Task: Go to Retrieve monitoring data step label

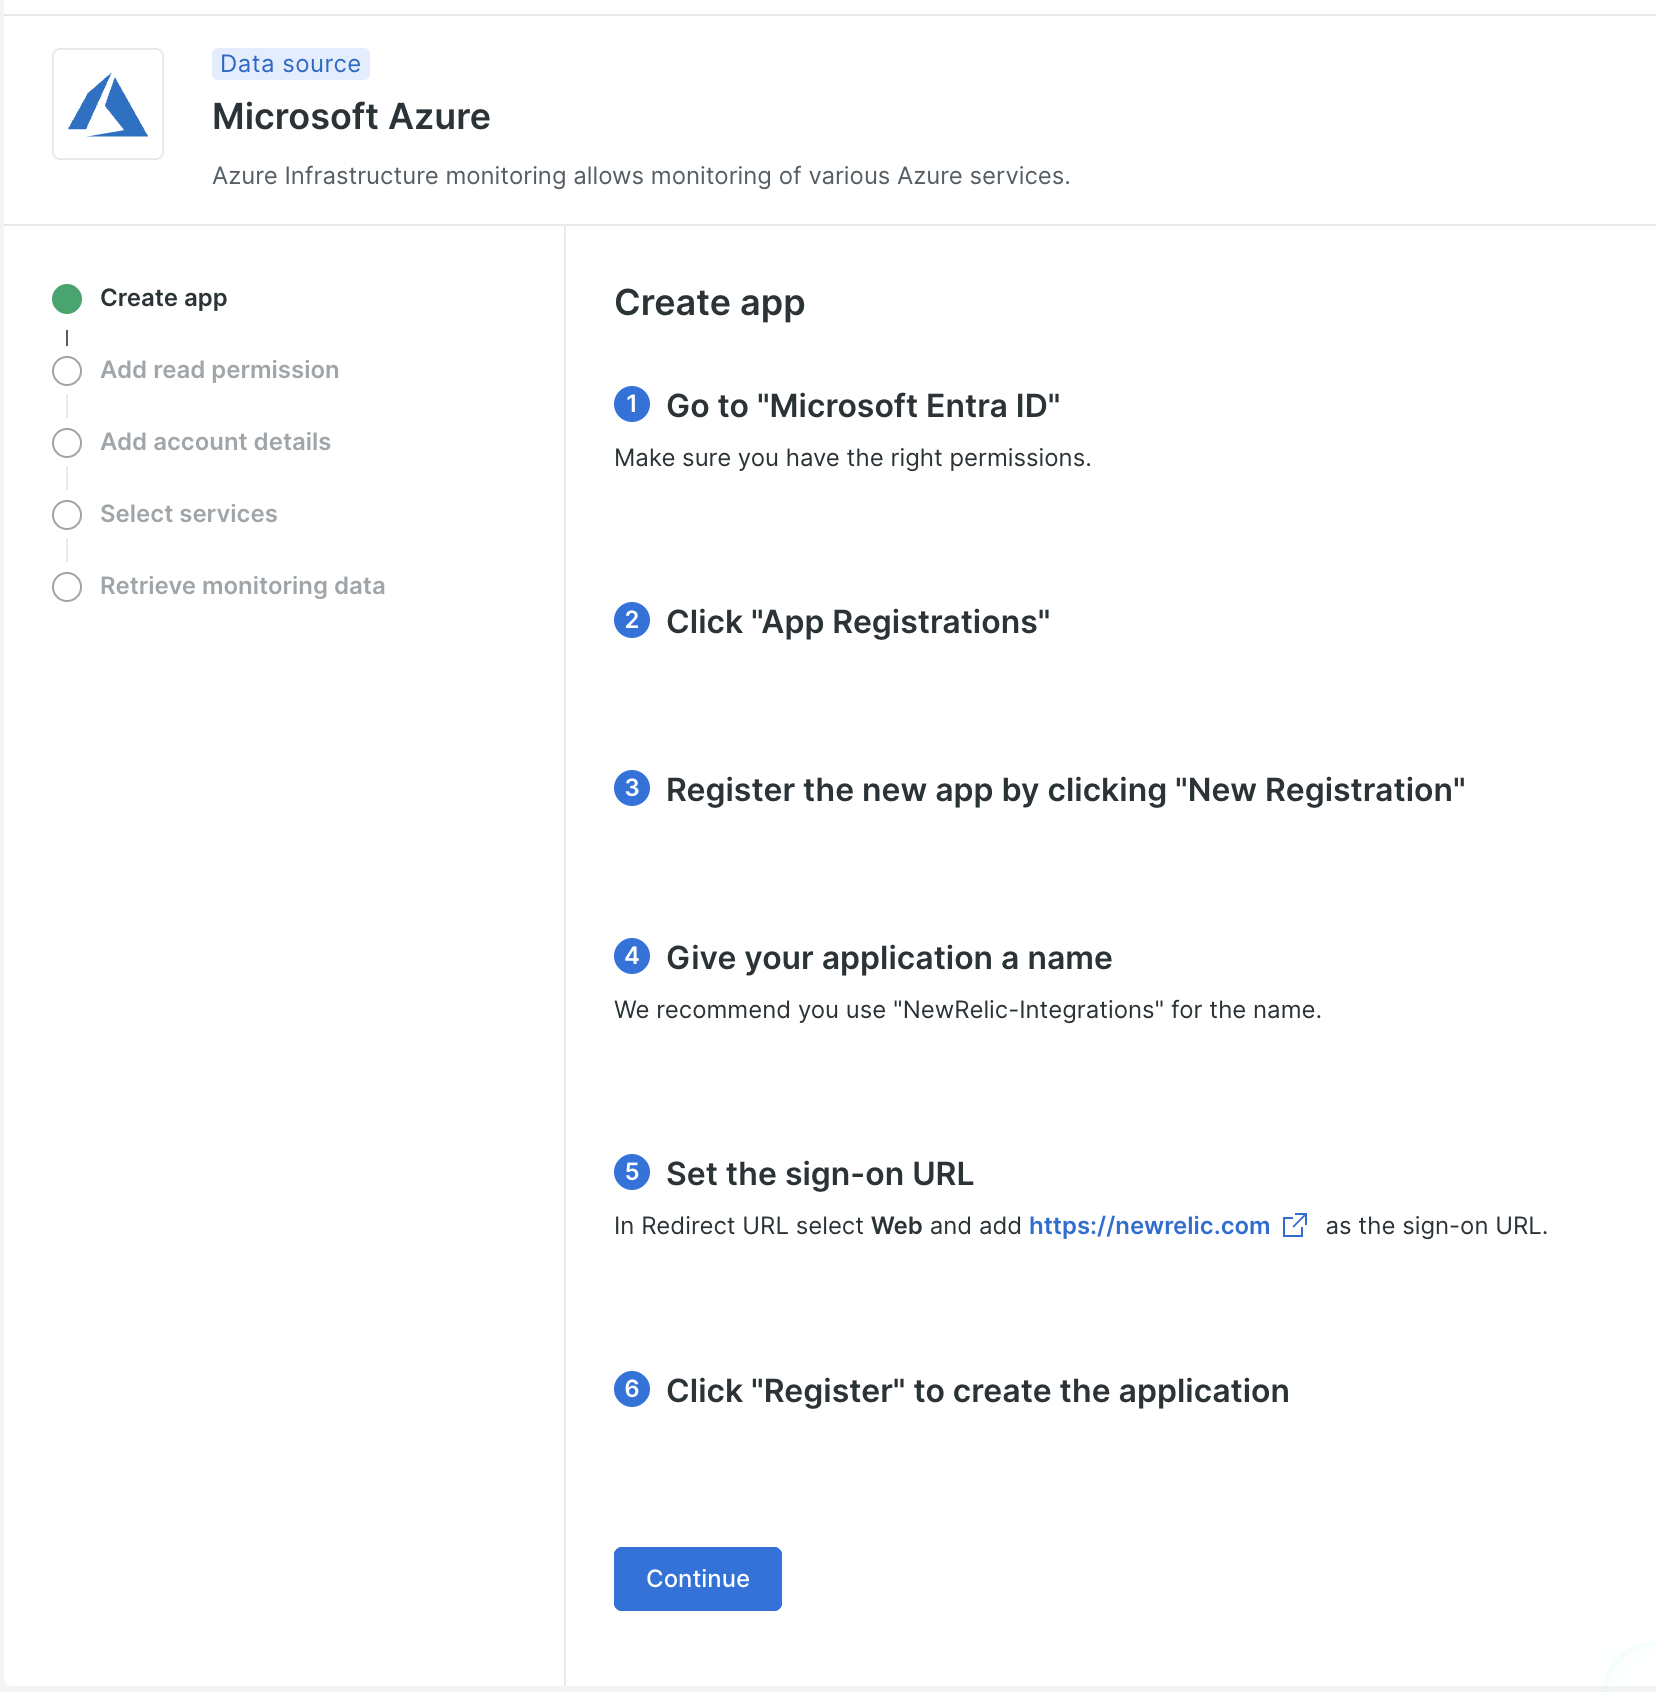Action: (242, 586)
